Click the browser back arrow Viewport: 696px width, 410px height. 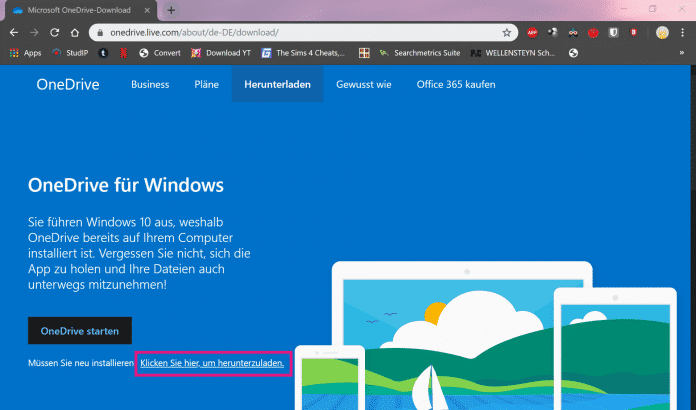pos(13,32)
